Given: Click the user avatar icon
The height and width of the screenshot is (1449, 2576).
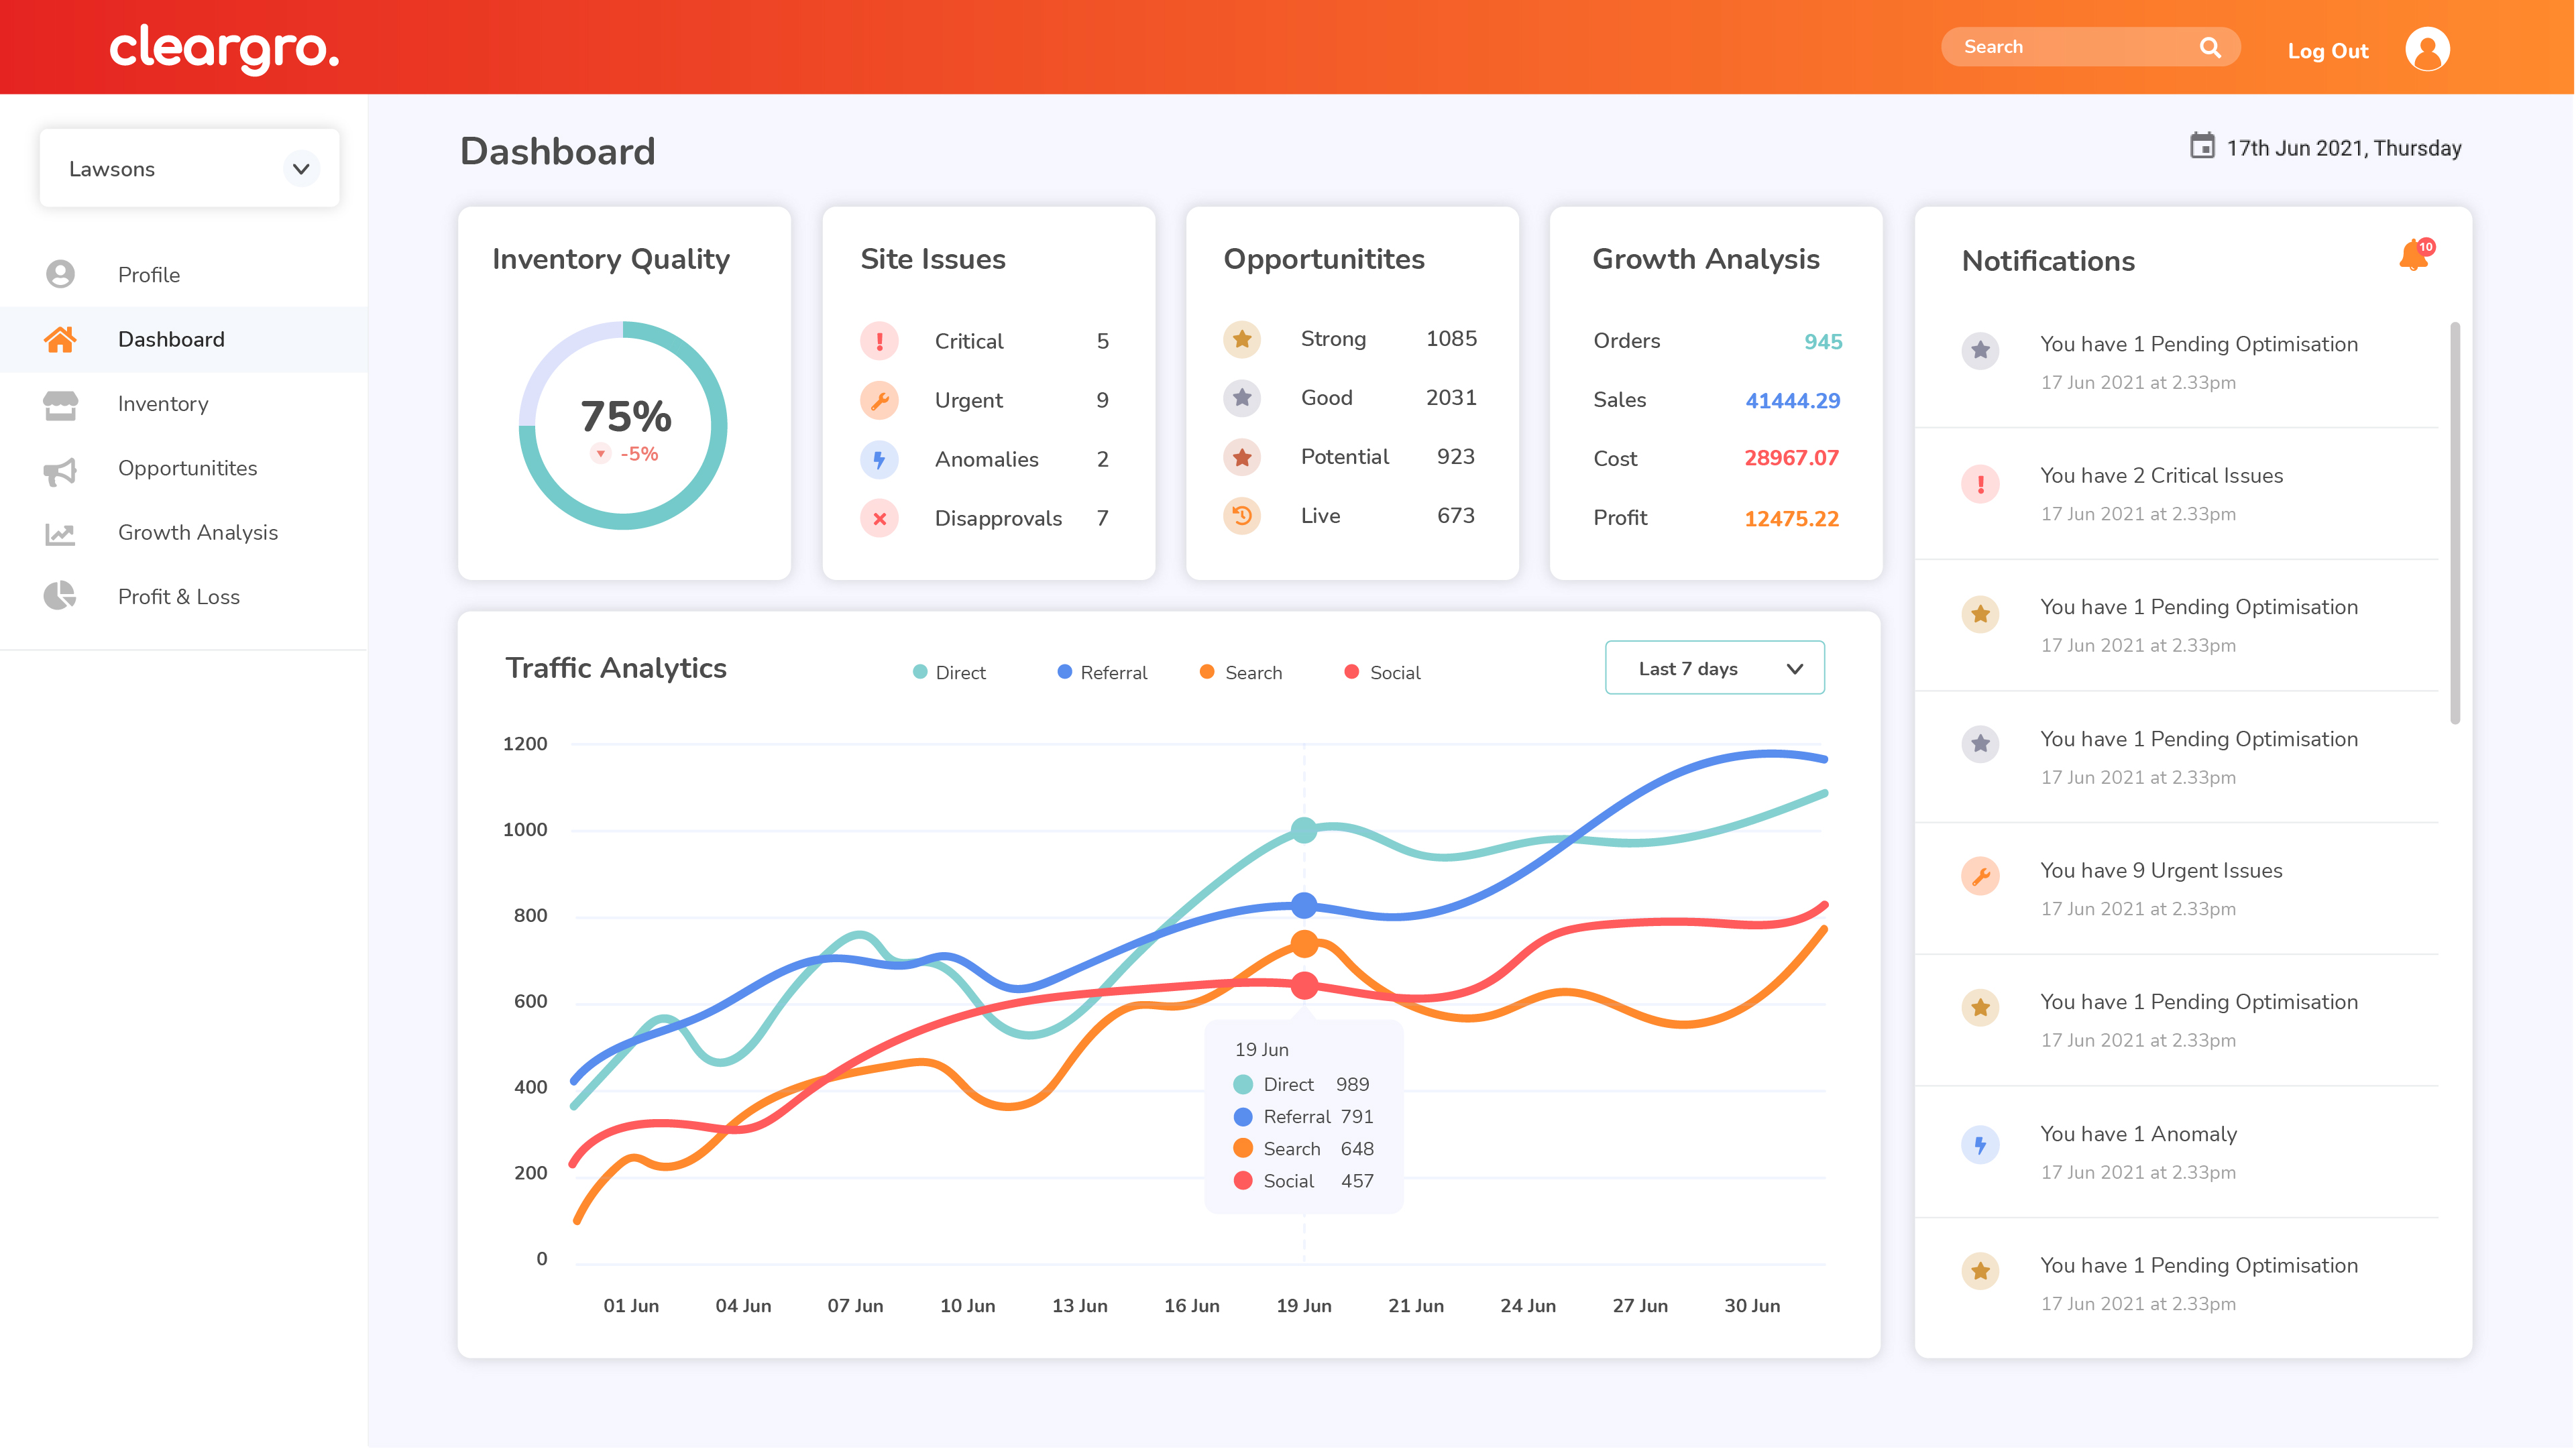Looking at the screenshot, I should click(x=2427, y=49).
